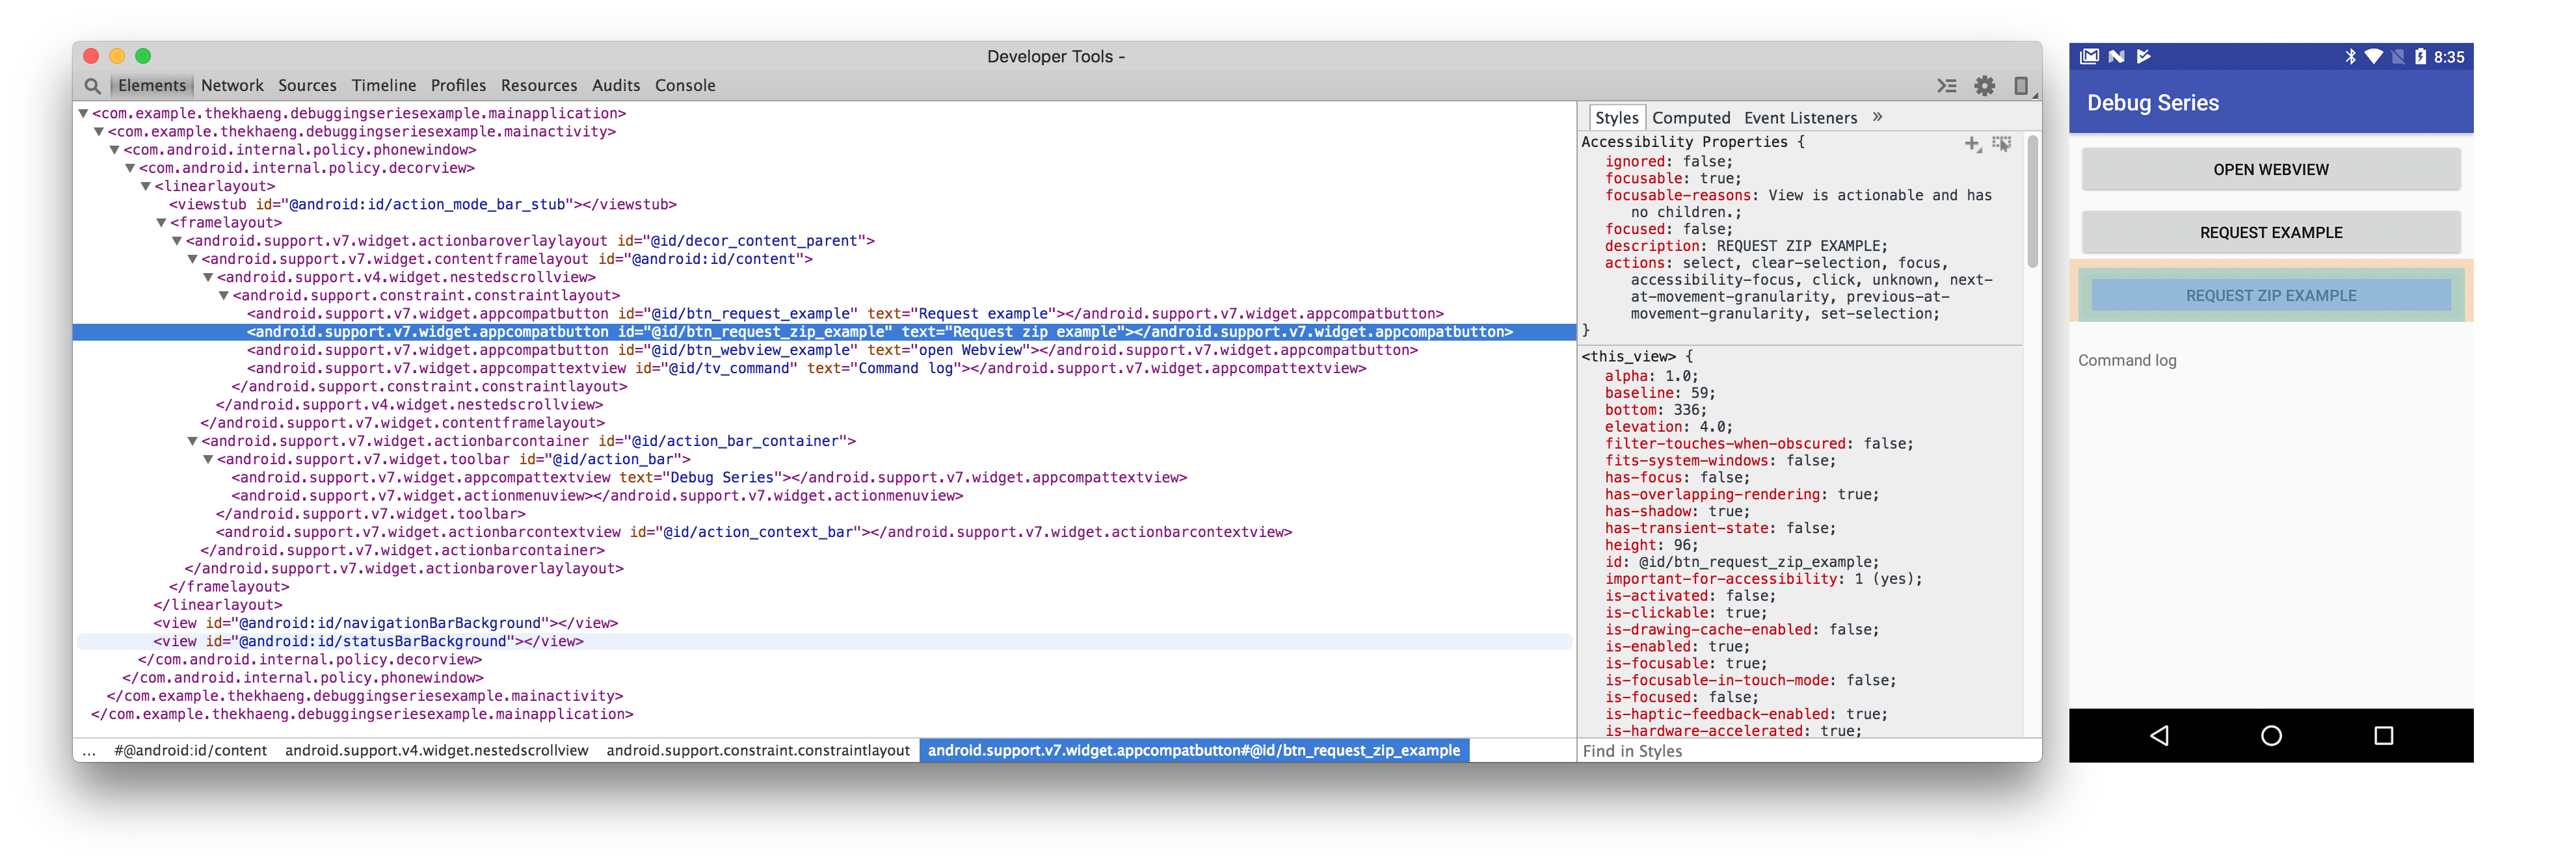Image resolution: width=2576 pixels, height=866 pixels.
Task: Open the Console tab
Action: (x=685, y=86)
